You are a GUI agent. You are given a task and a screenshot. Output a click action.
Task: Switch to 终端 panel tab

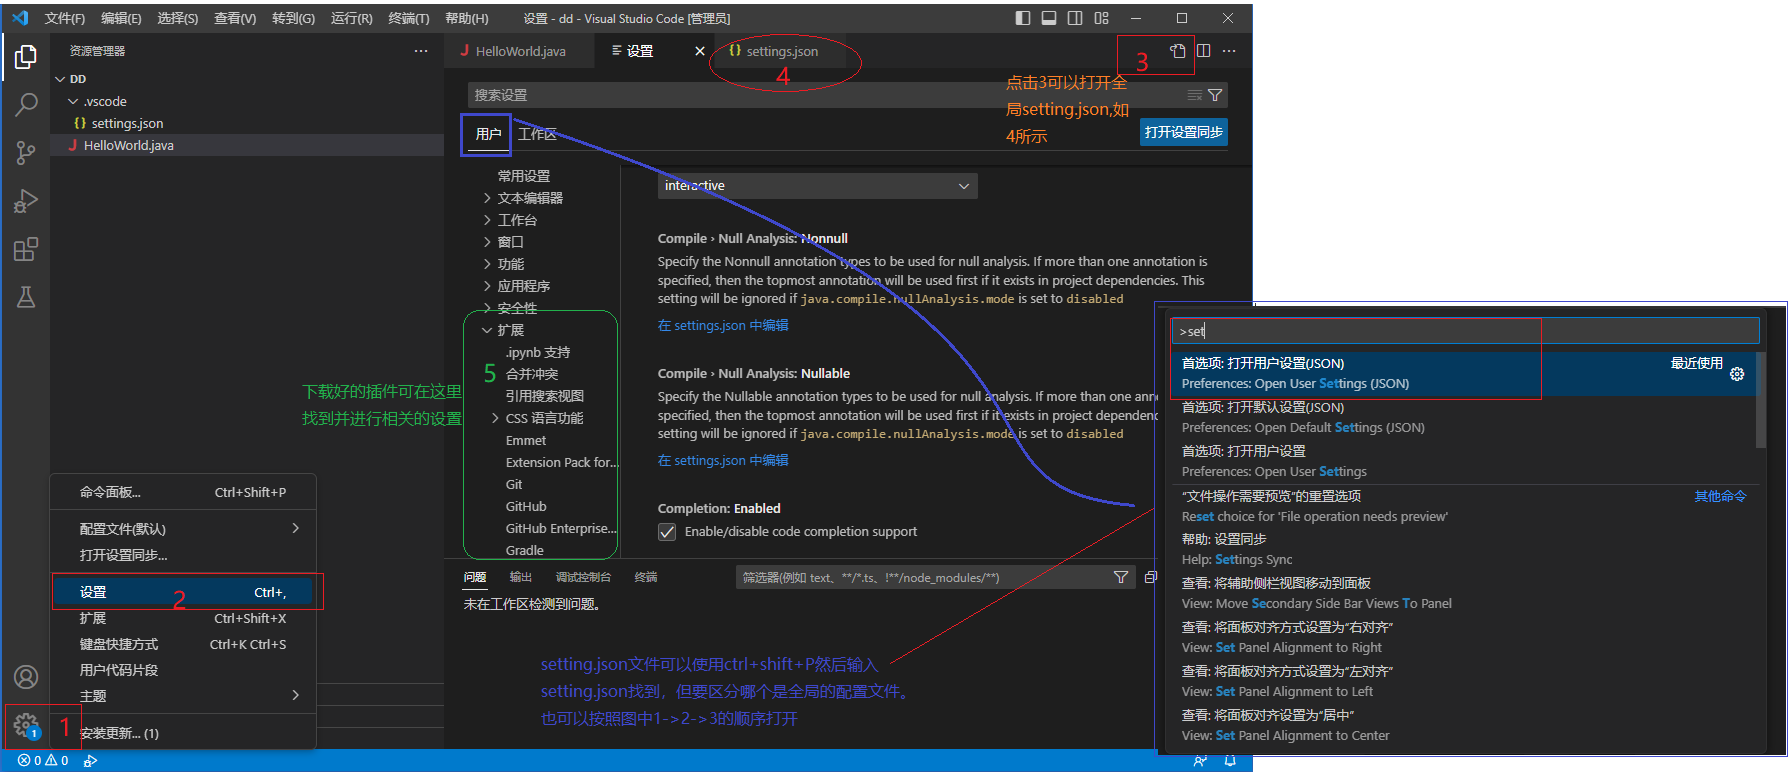tap(646, 577)
